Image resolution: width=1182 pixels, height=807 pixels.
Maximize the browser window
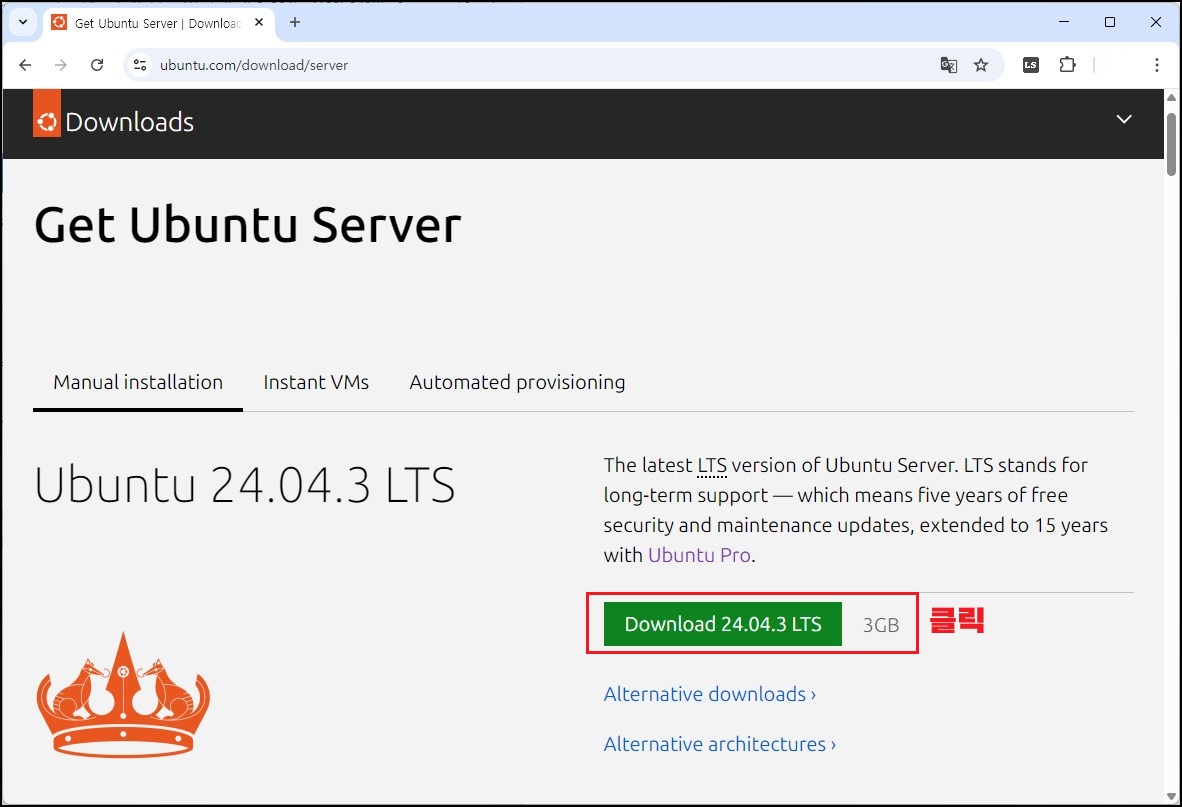tap(1110, 22)
